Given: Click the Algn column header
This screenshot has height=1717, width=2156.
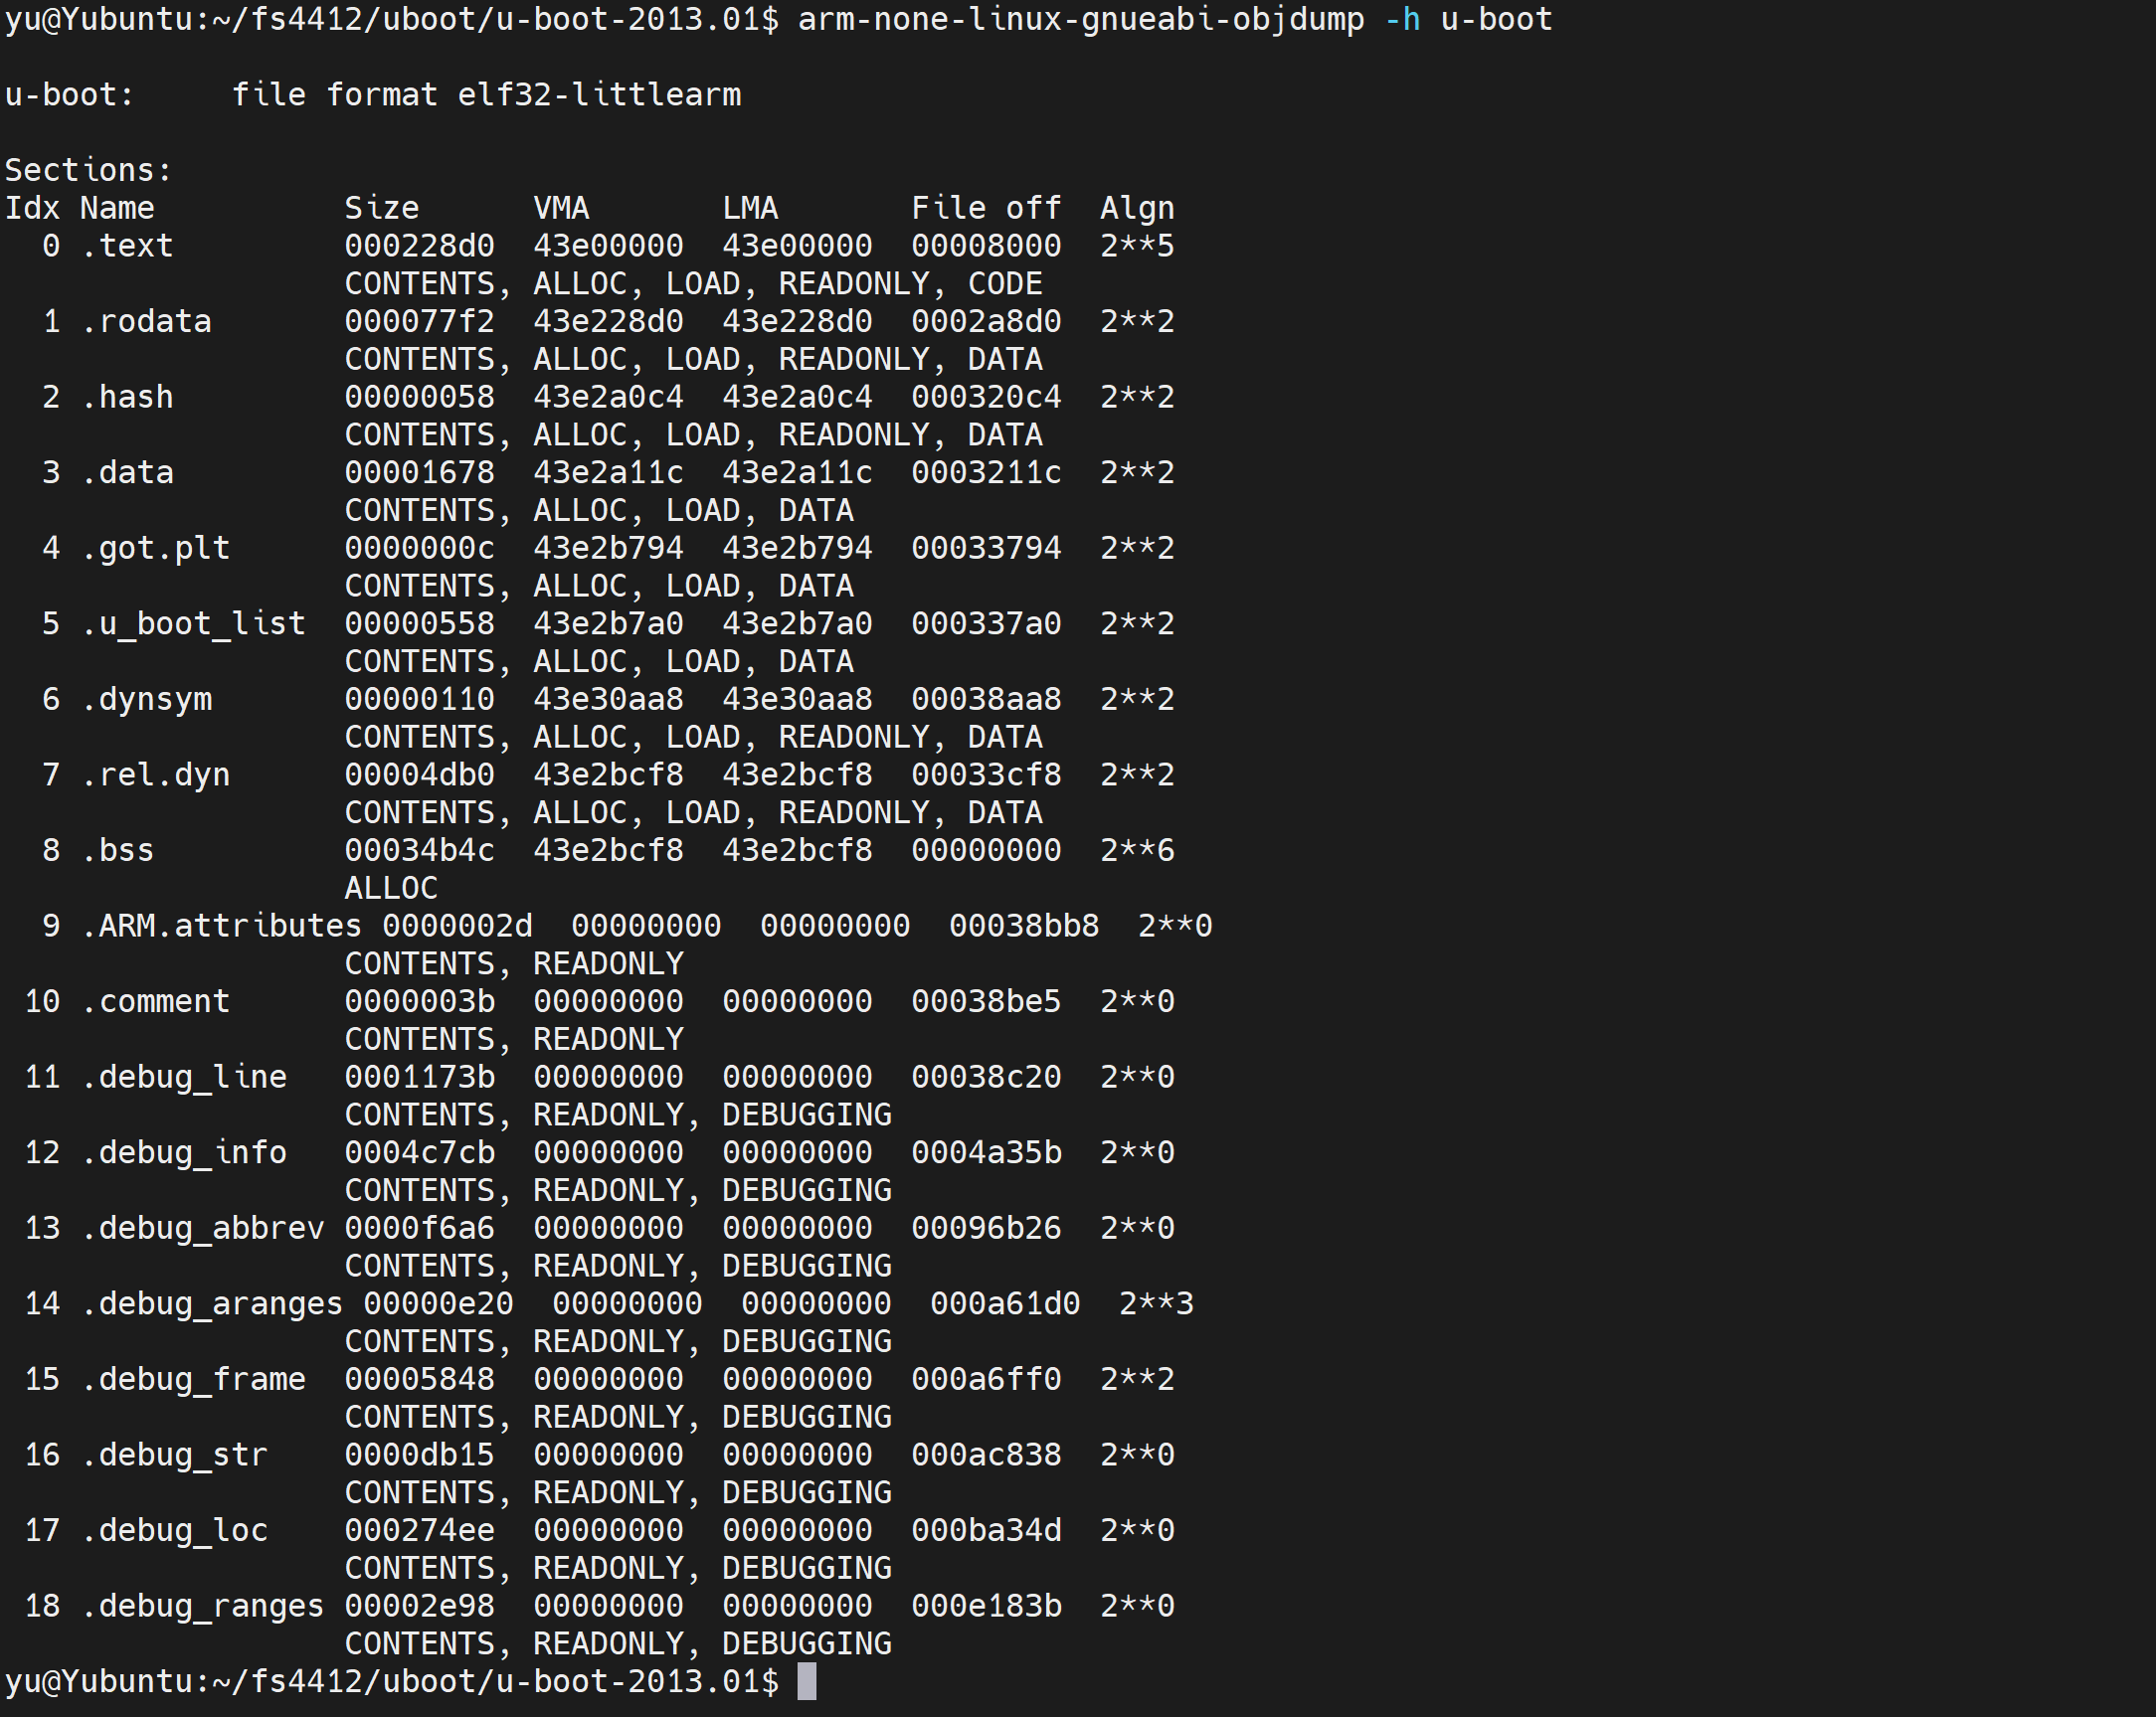Looking at the screenshot, I should tap(1137, 208).
